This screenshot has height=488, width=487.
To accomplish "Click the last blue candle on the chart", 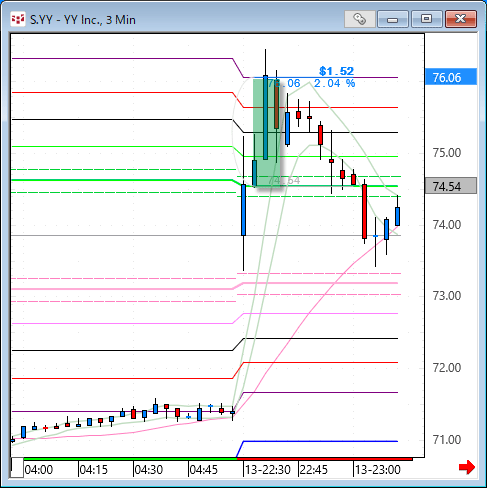I will click(397, 216).
